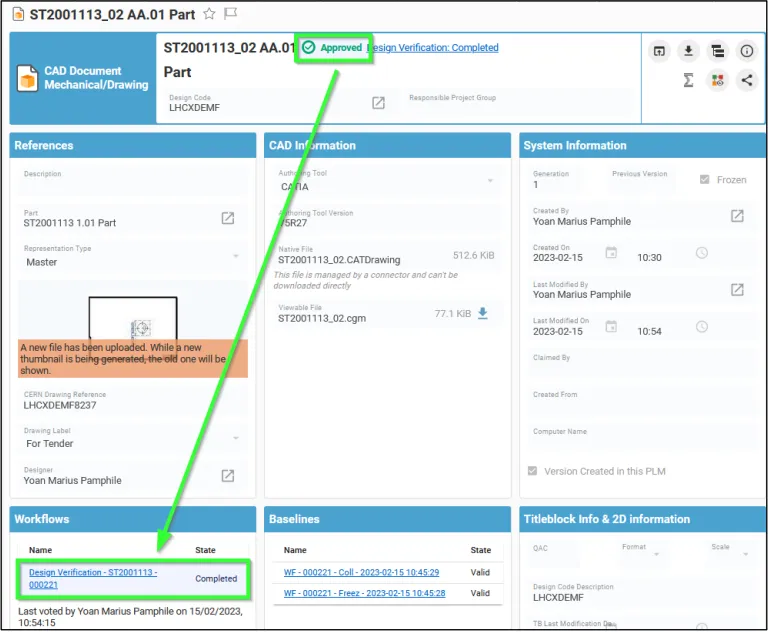Click the Completed state in Workflows table
769x632 pixels.
tap(216, 579)
